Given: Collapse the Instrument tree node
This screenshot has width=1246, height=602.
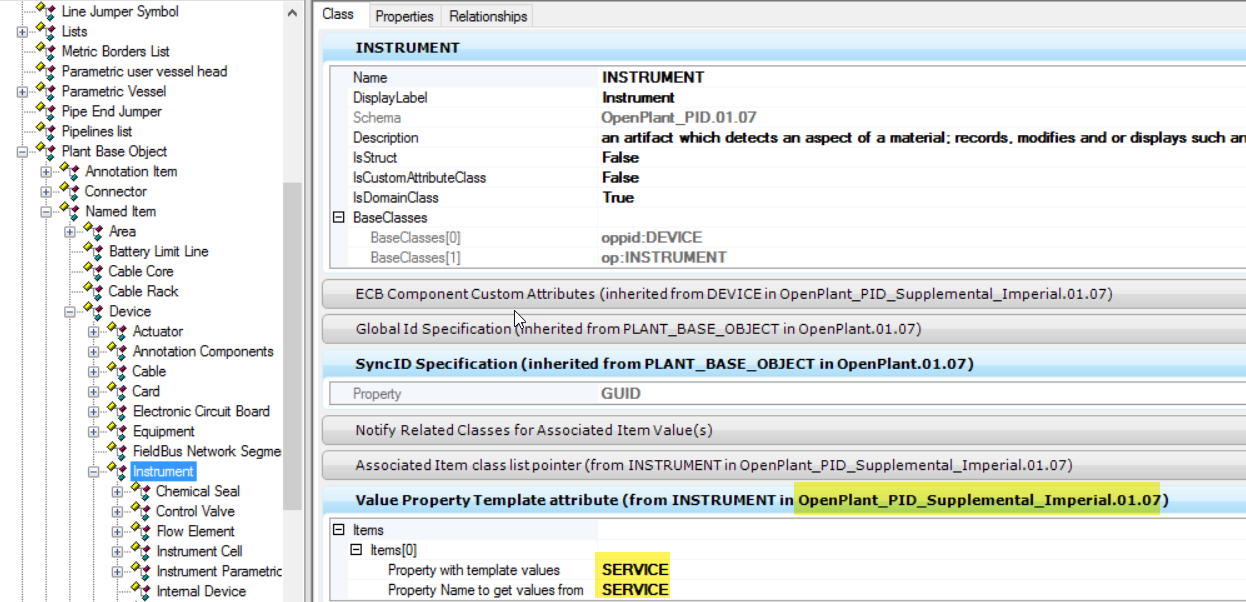Looking at the screenshot, I should (x=93, y=471).
